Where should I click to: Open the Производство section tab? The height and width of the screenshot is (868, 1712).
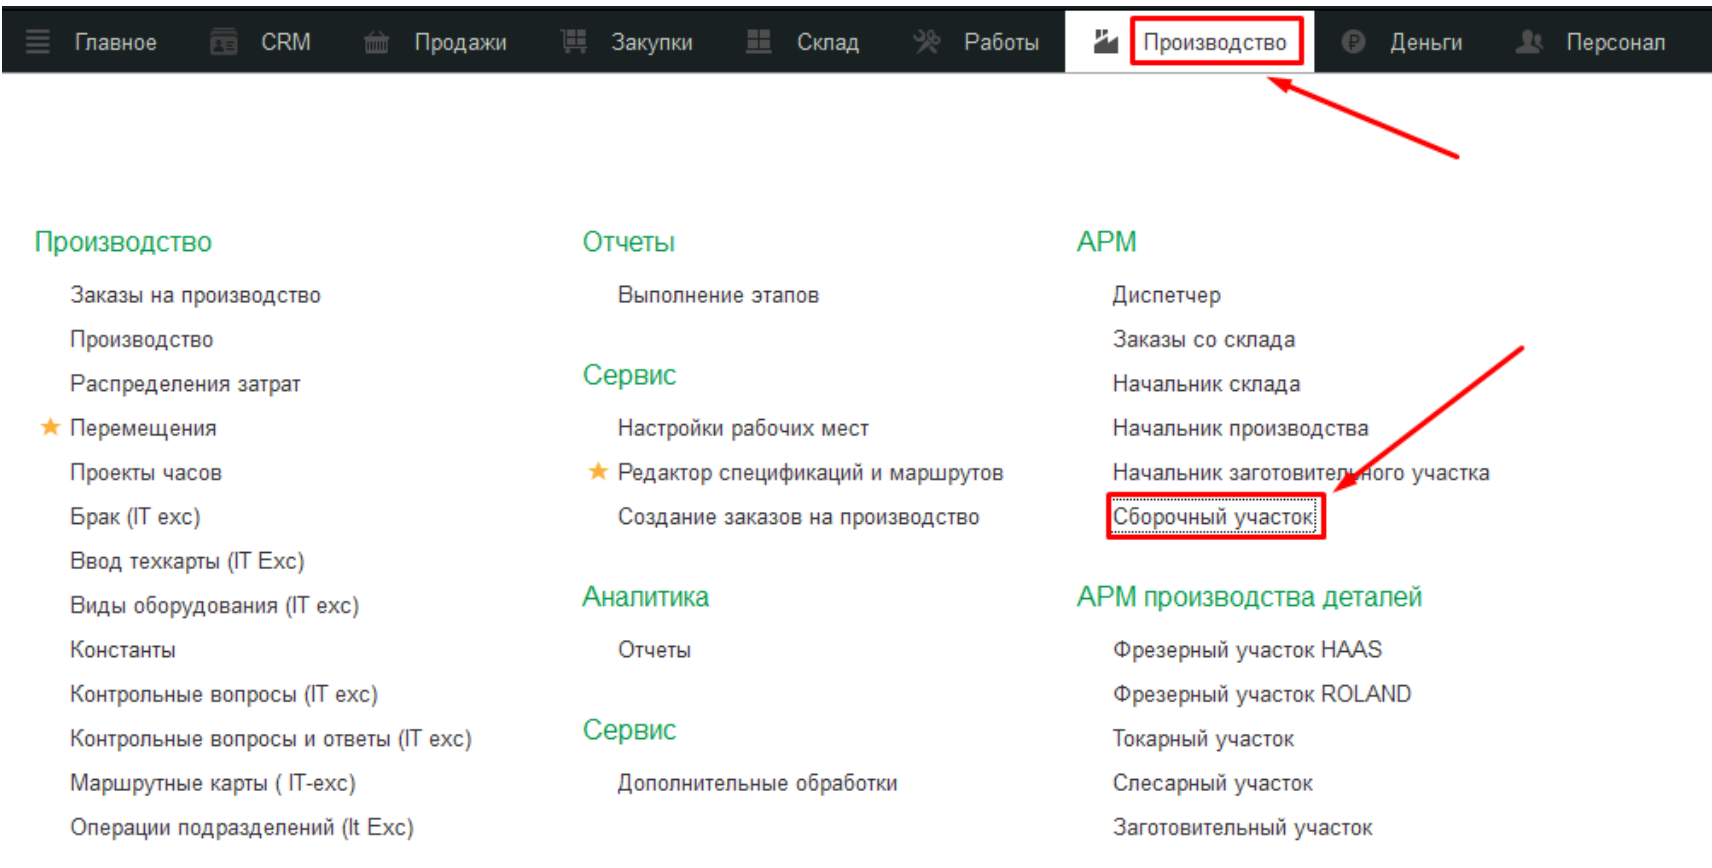tap(1214, 42)
